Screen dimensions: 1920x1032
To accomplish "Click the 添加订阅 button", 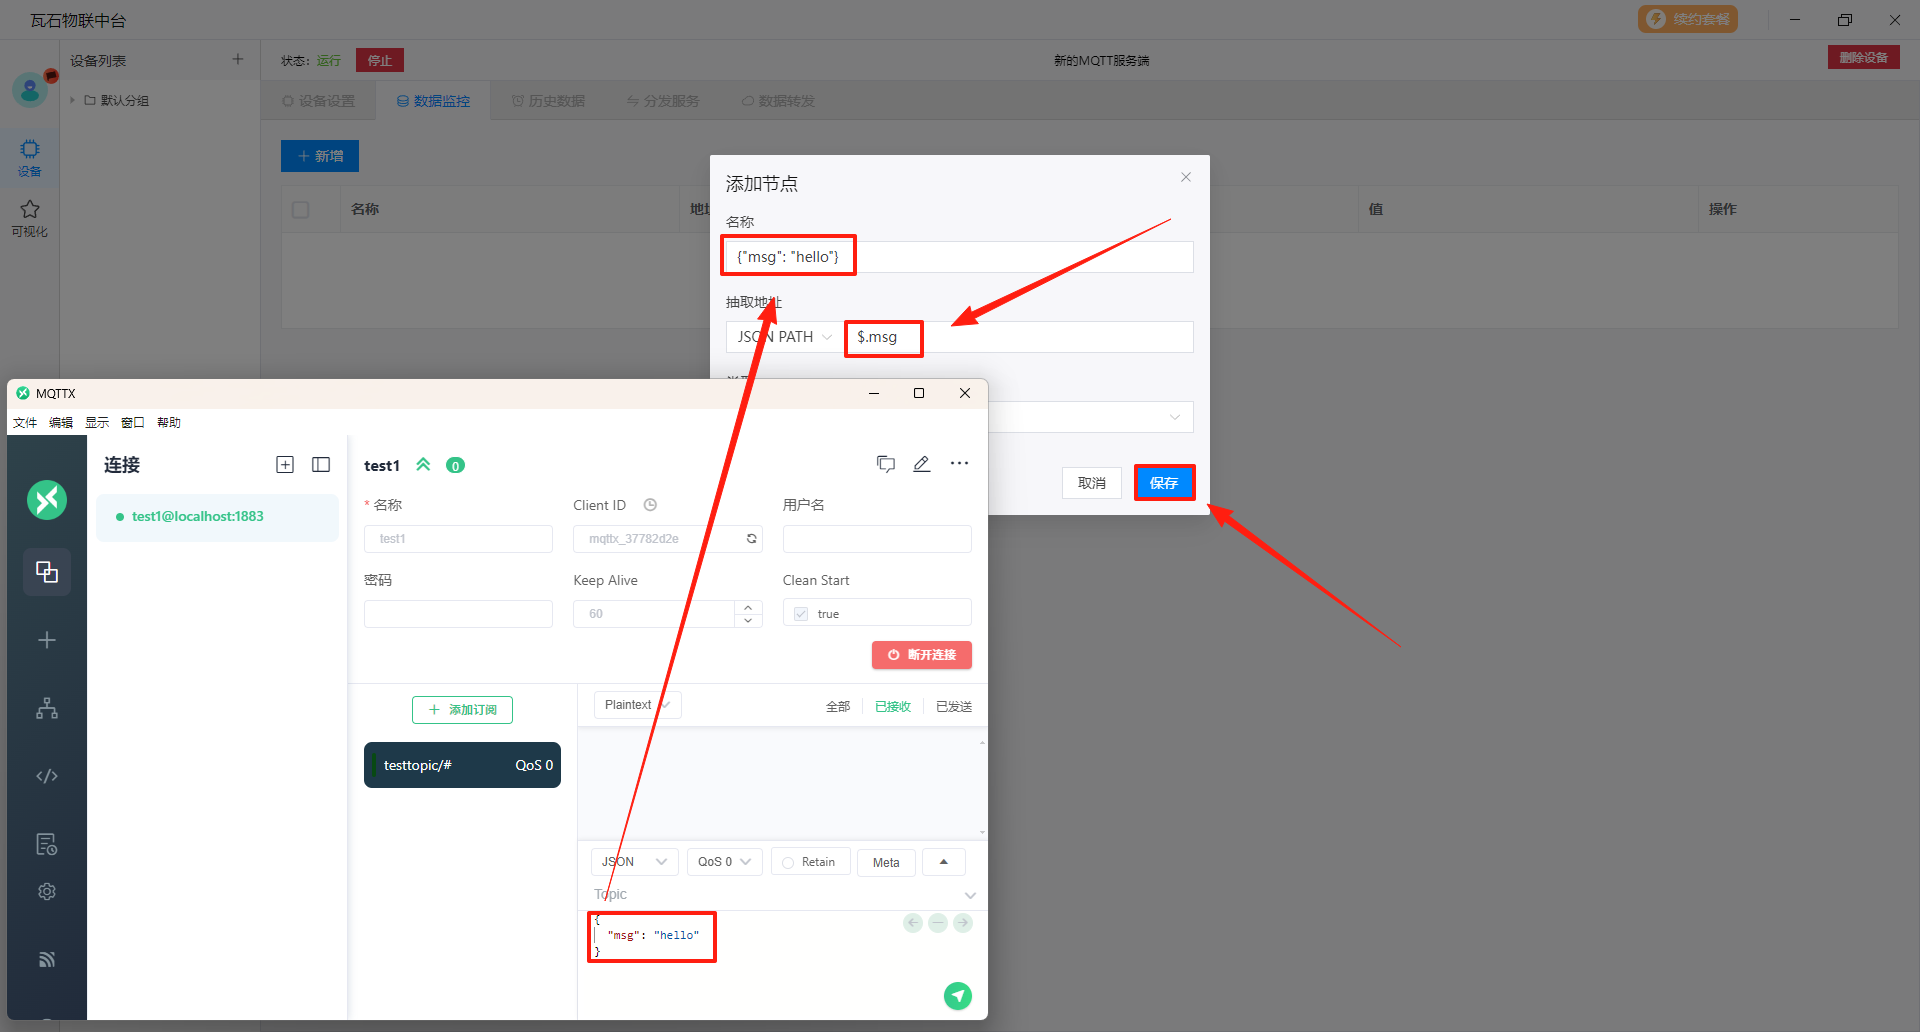I will coord(462,710).
